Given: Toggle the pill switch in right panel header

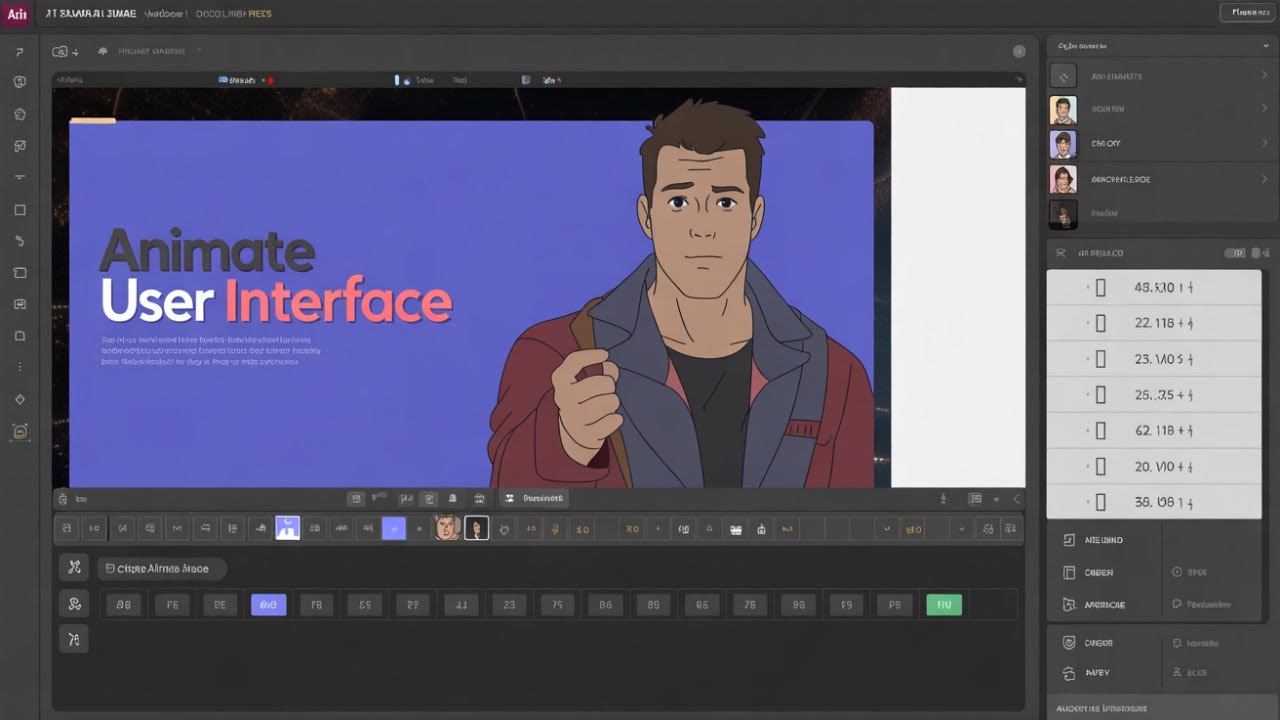Looking at the screenshot, I should click(1236, 253).
